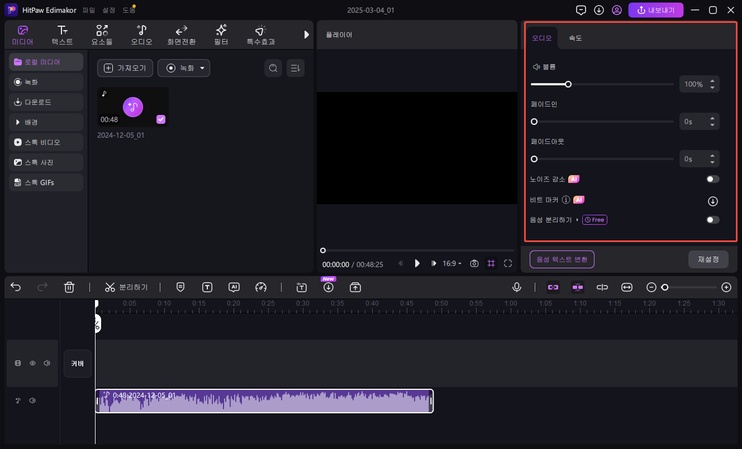Switch to the 속도 speed tab
This screenshot has width=742, height=449.
[x=575, y=37]
